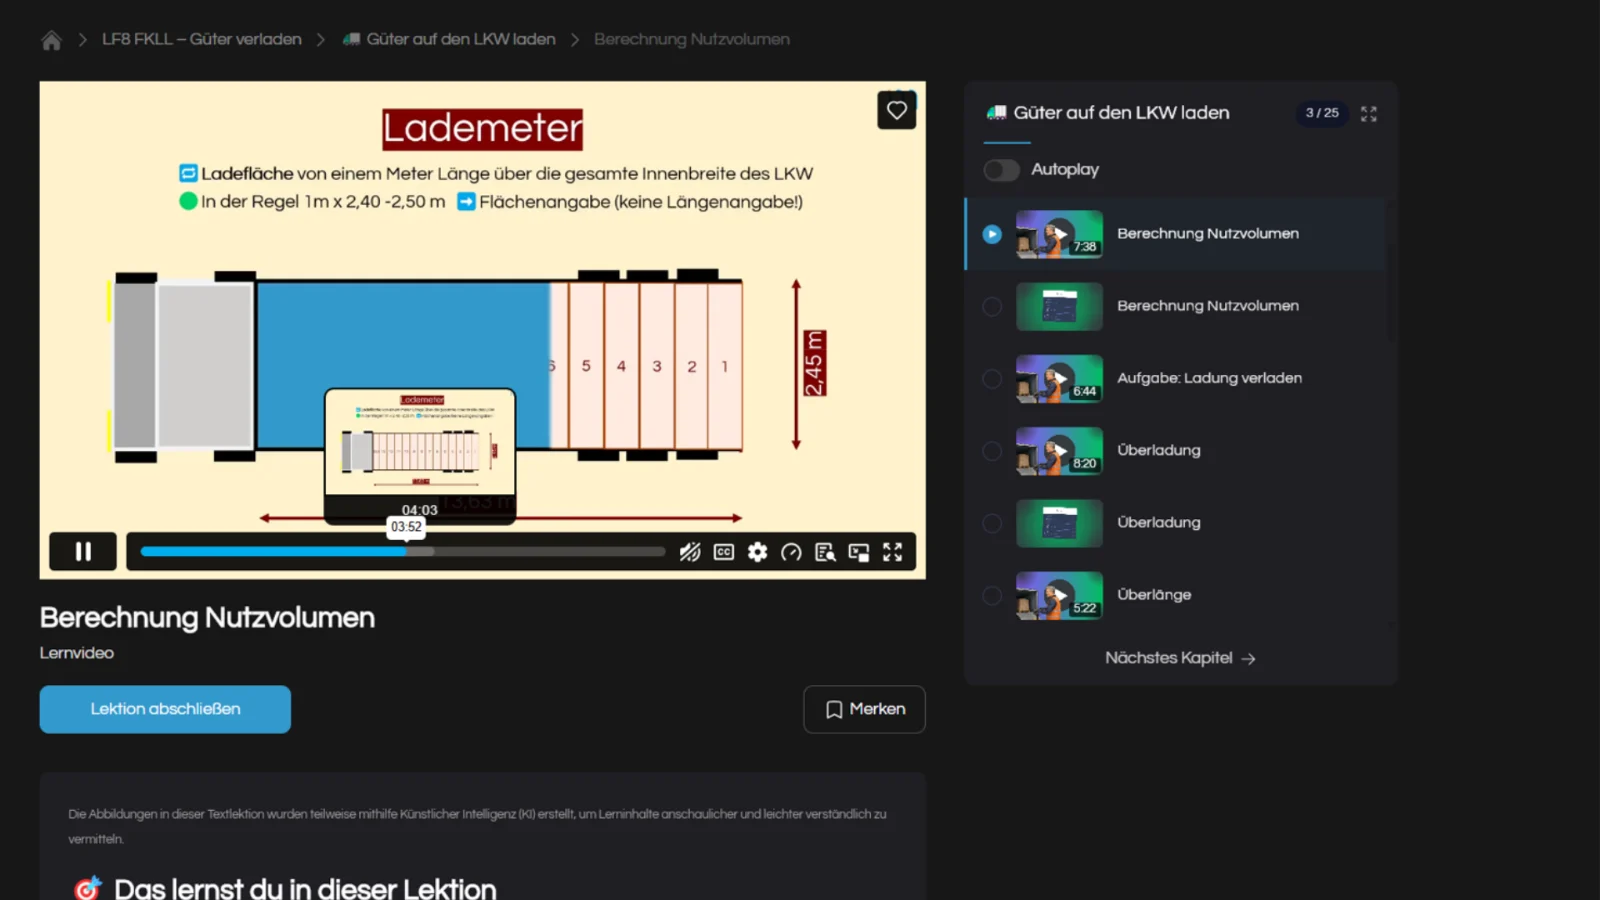Click Berechnung Nutzvolumen breadcrumb item
The image size is (1600, 900).
tap(692, 39)
